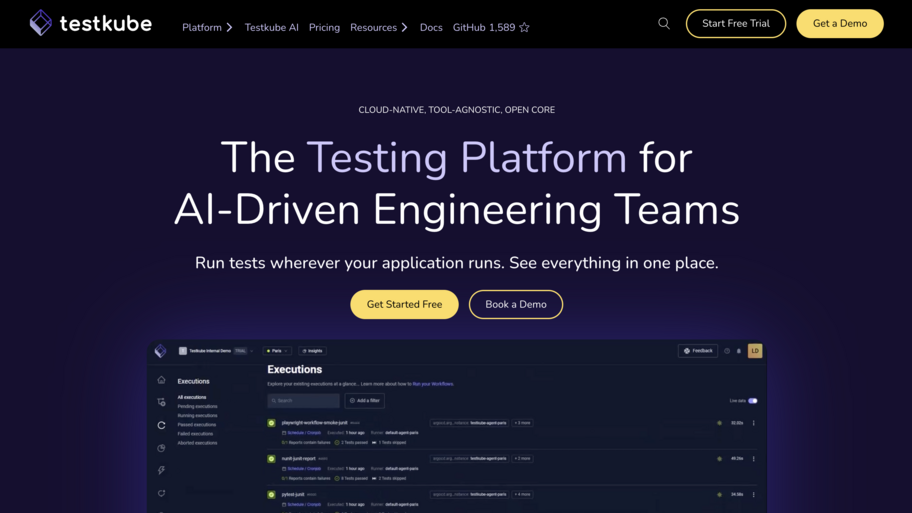Viewport: 912px width, 513px height.
Task: Select Aborted executions filter
Action: (x=197, y=443)
